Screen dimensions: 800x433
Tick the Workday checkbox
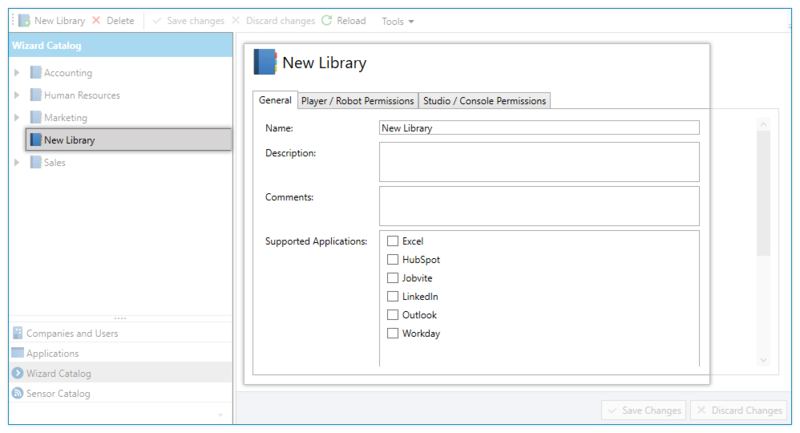tap(393, 333)
